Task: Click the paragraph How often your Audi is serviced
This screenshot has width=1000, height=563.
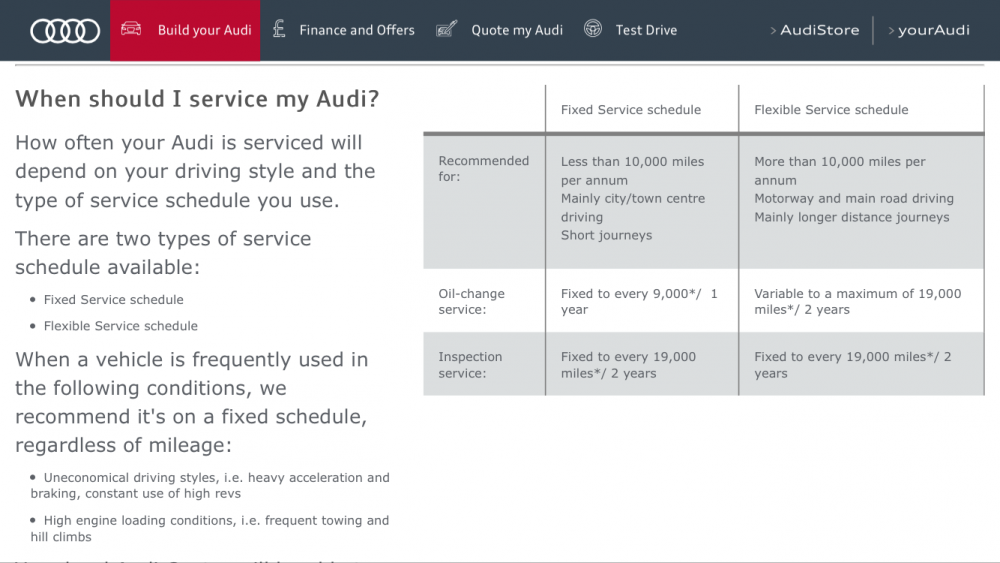Action: click(x=195, y=171)
